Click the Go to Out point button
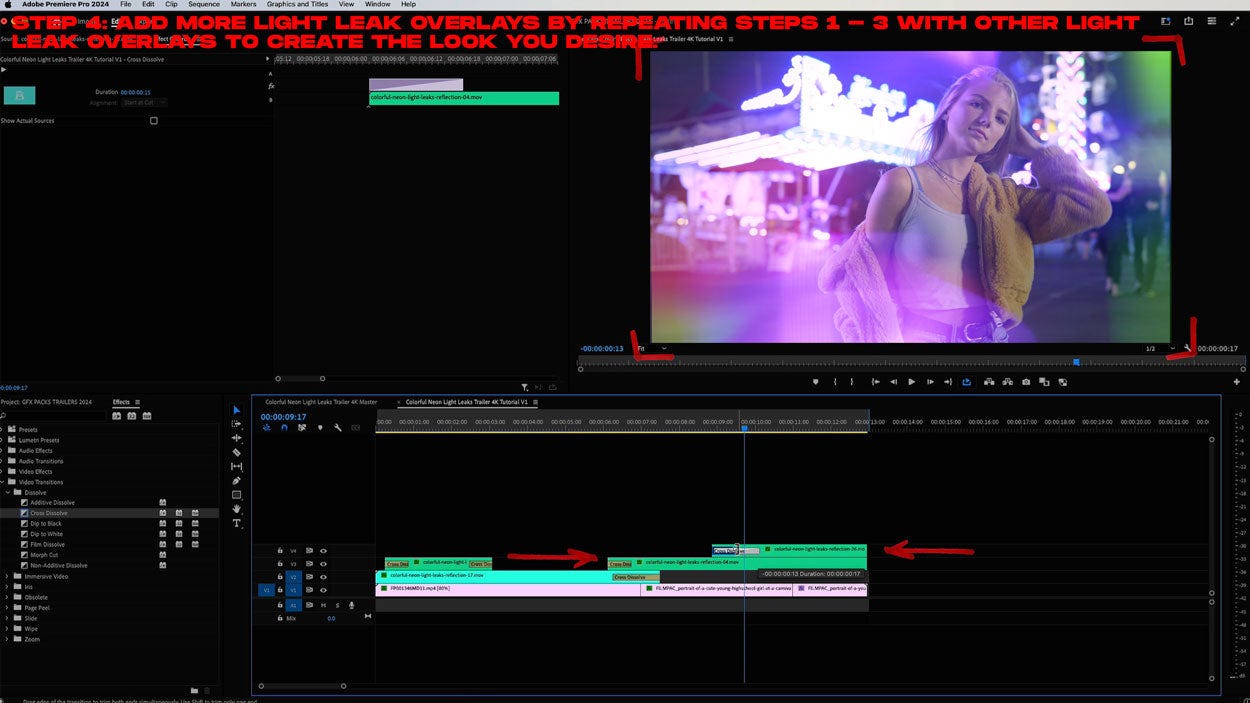 [948, 382]
